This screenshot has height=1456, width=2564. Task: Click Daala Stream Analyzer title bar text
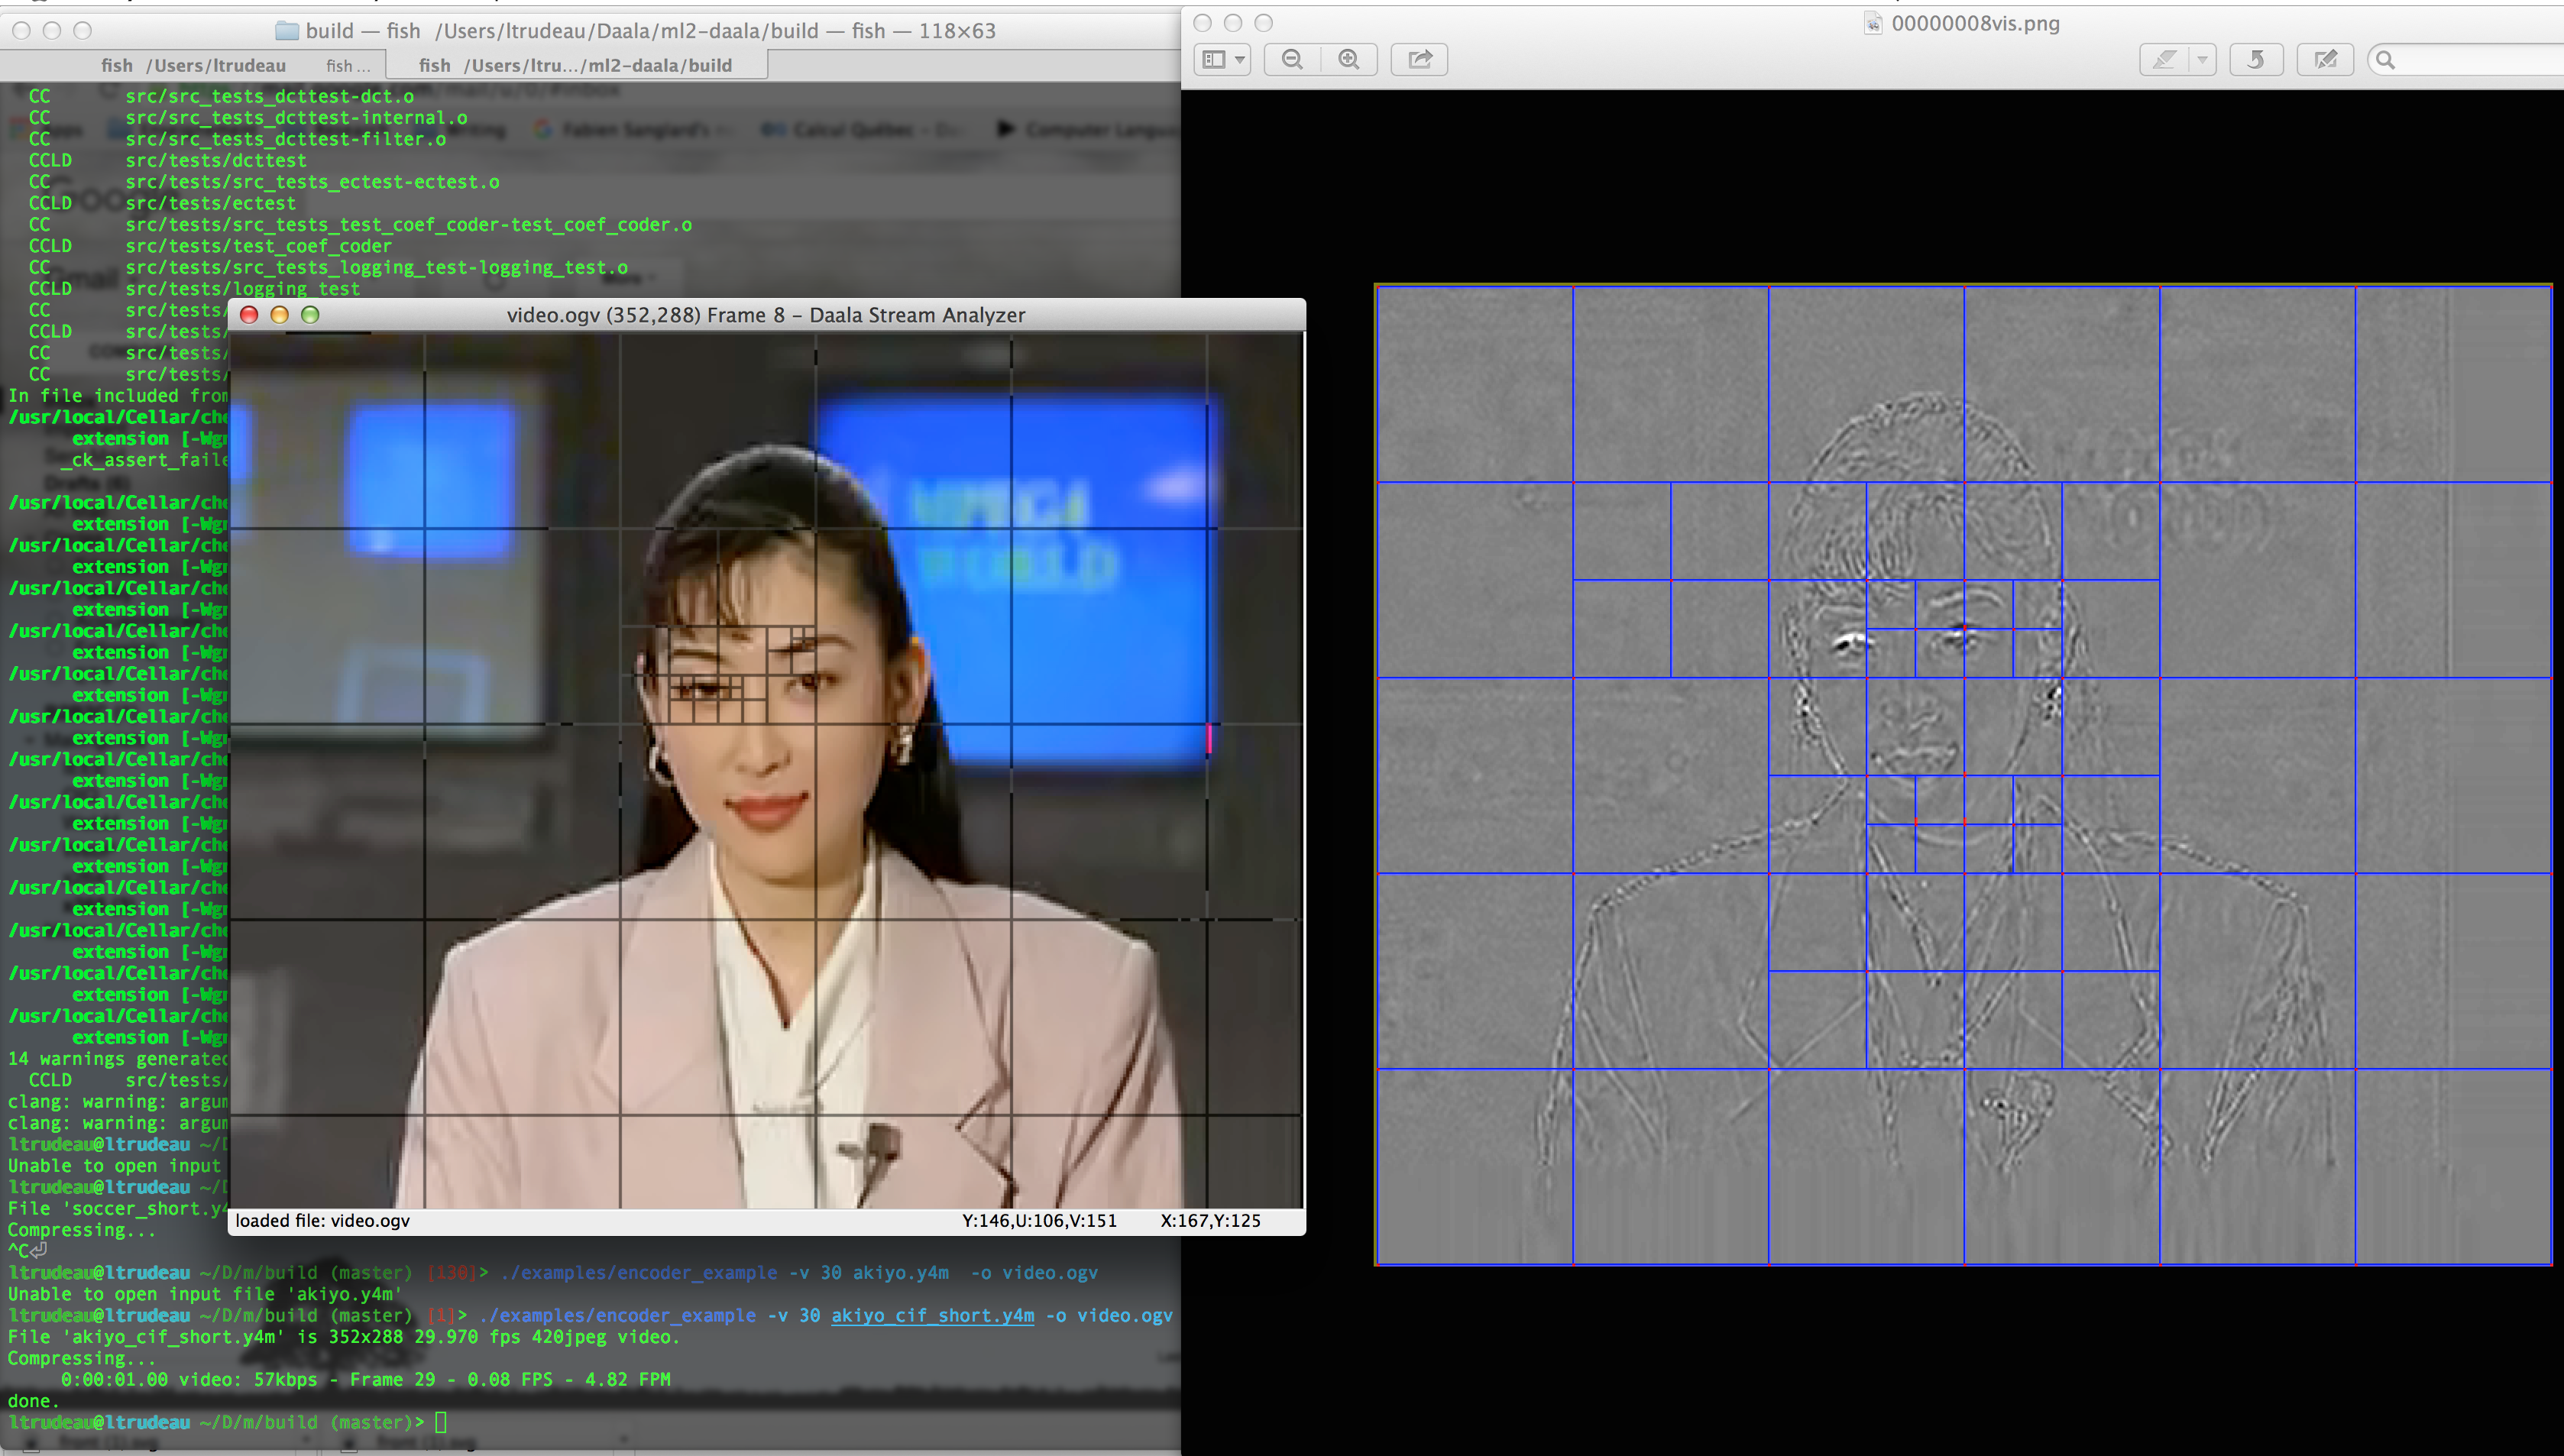tap(766, 315)
